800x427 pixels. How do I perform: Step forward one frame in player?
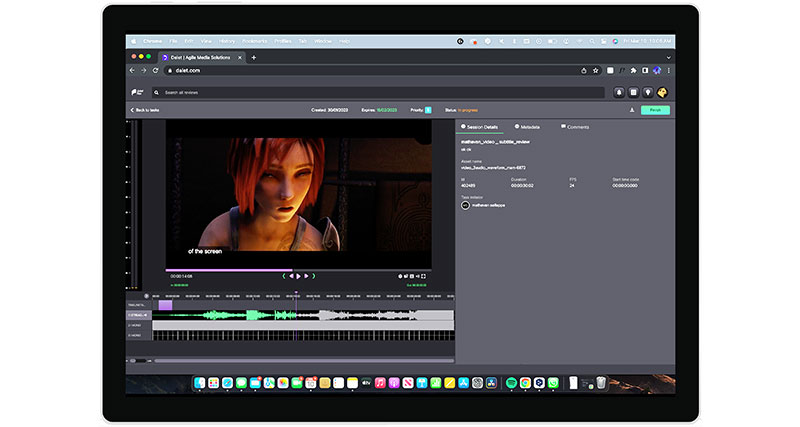(x=306, y=276)
